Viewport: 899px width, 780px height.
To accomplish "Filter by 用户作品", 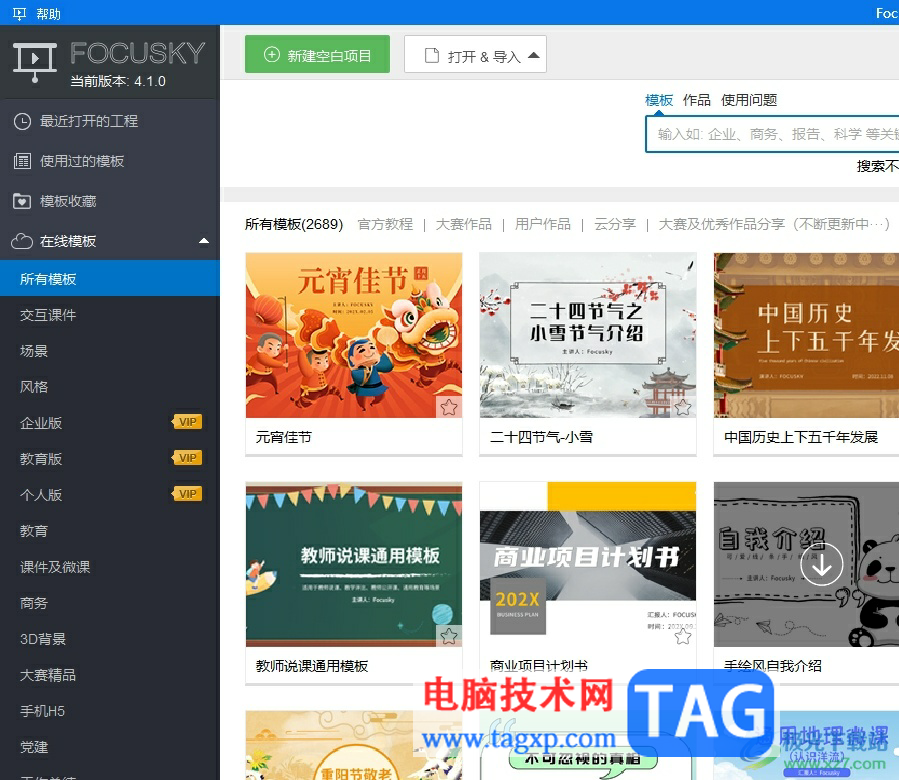I will point(542,224).
